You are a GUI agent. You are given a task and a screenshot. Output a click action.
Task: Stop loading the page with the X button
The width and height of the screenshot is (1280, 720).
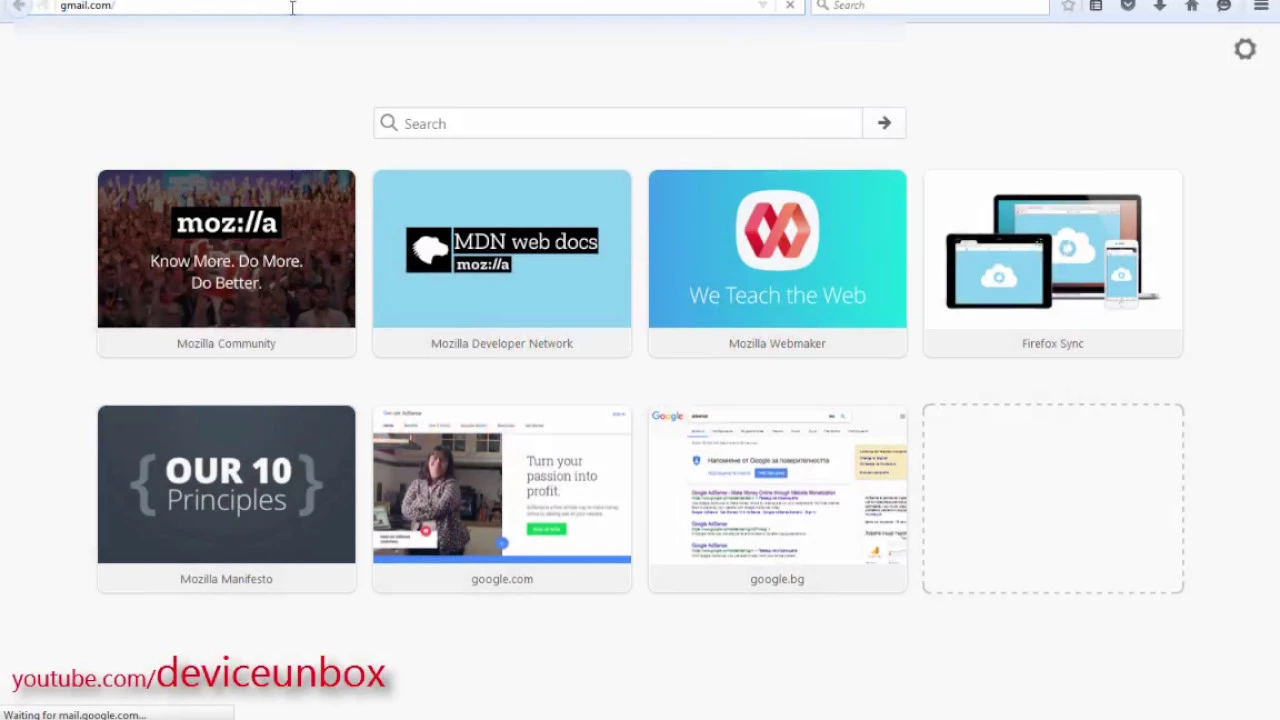tap(790, 5)
